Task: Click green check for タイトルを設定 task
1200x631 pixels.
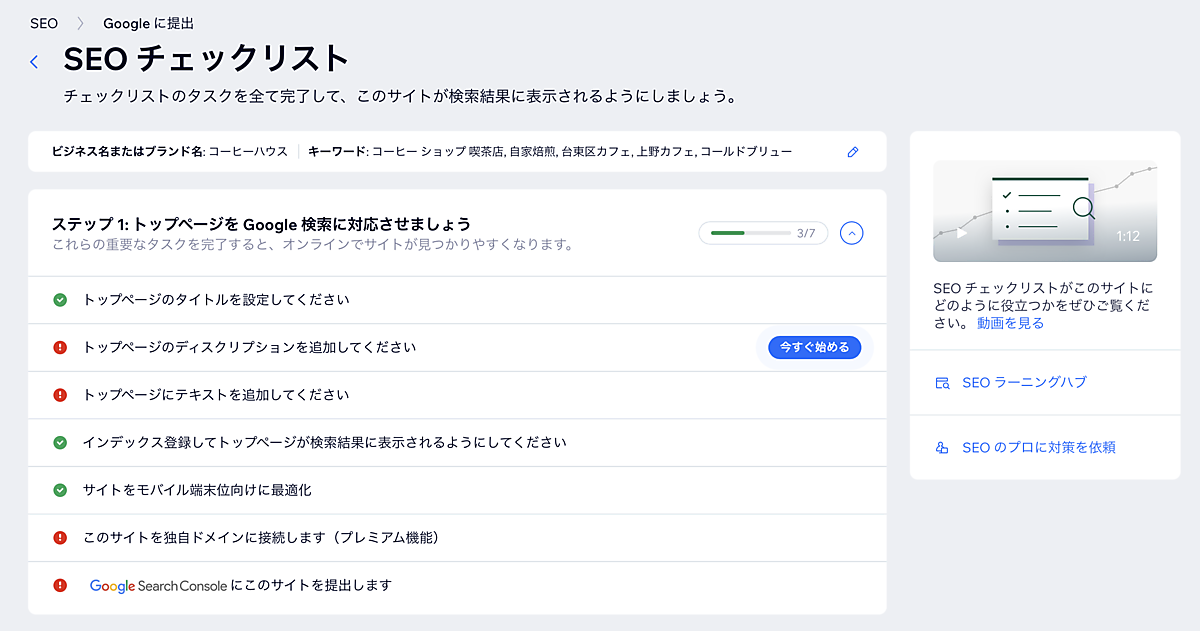Action: pos(60,300)
